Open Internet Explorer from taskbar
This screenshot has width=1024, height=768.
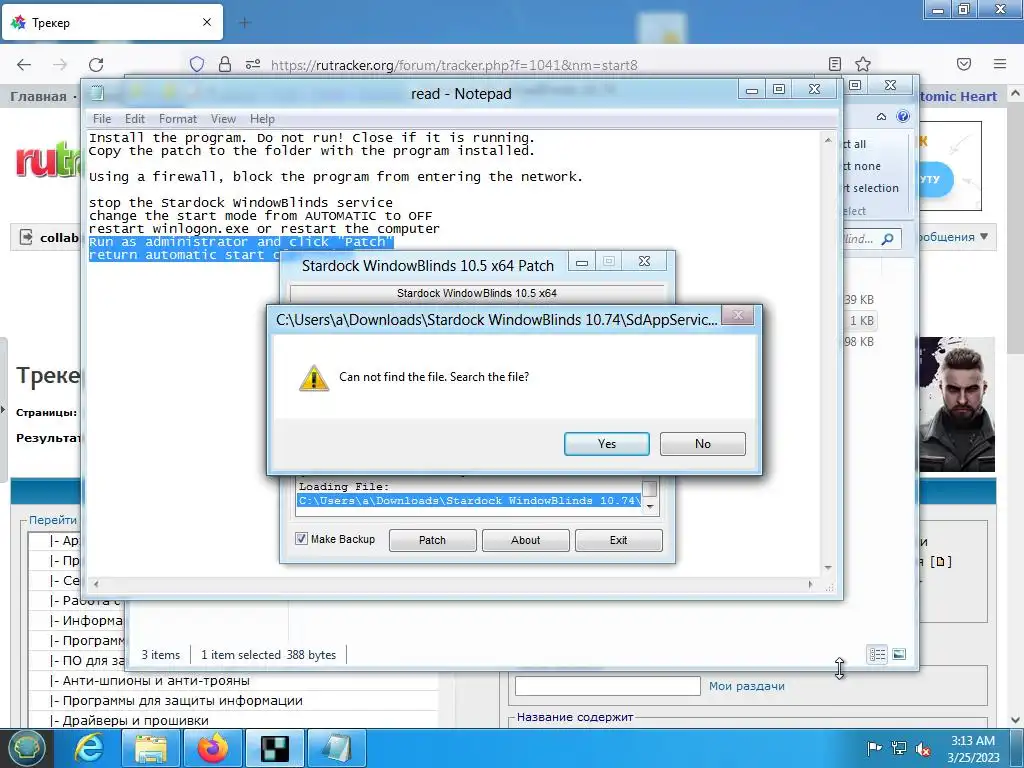point(89,748)
